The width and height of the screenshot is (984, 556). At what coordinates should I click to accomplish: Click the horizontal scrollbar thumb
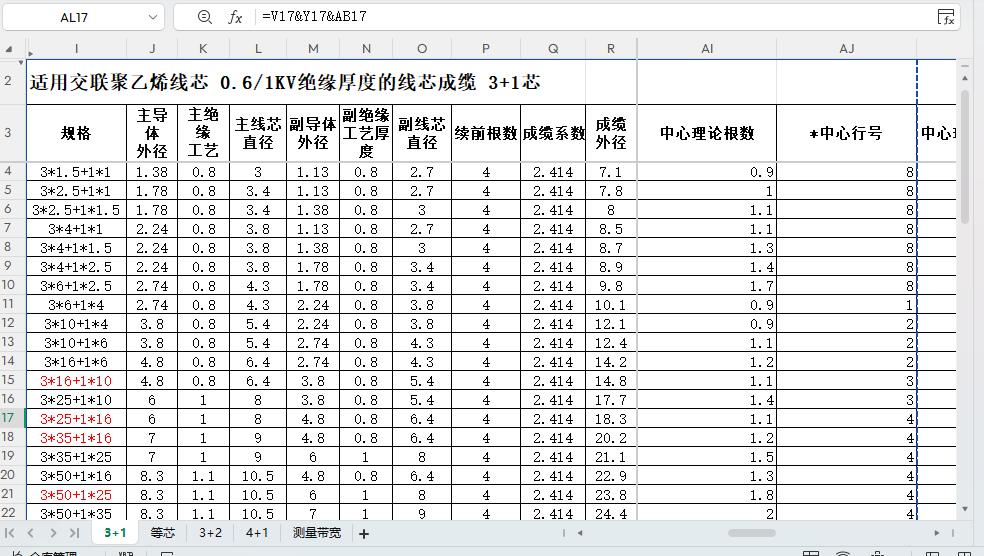tap(765, 533)
